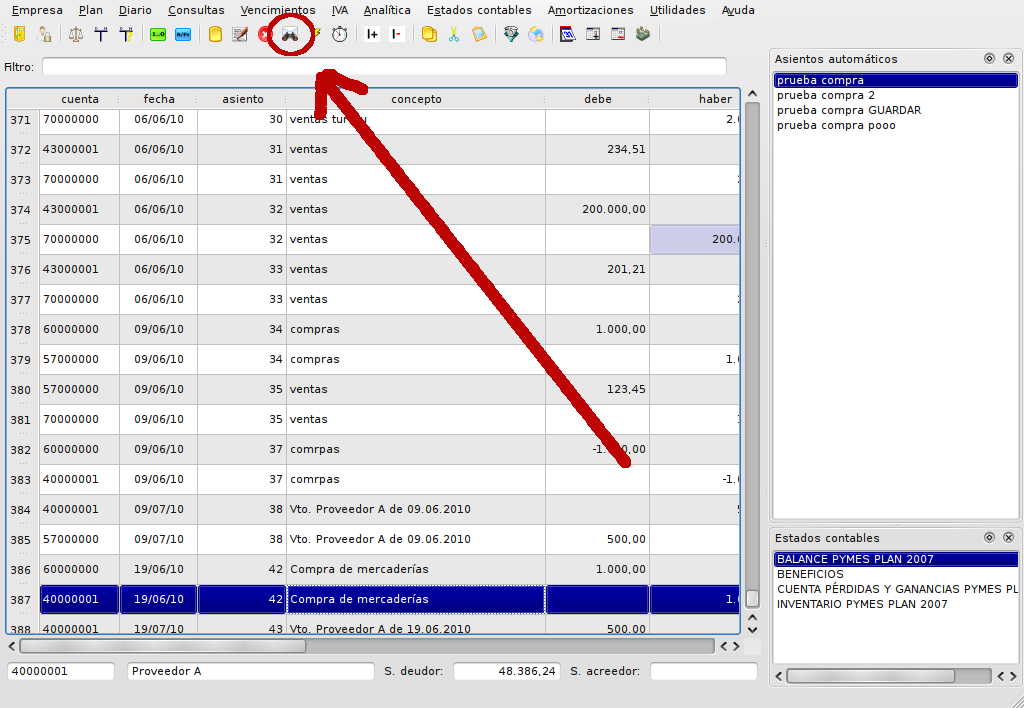Open the Ayuda menu

click(x=738, y=10)
